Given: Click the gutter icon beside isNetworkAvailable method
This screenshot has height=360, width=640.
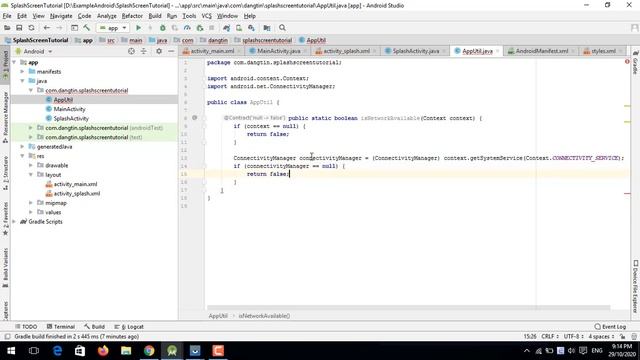Looking at the screenshot, I should [195, 118].
